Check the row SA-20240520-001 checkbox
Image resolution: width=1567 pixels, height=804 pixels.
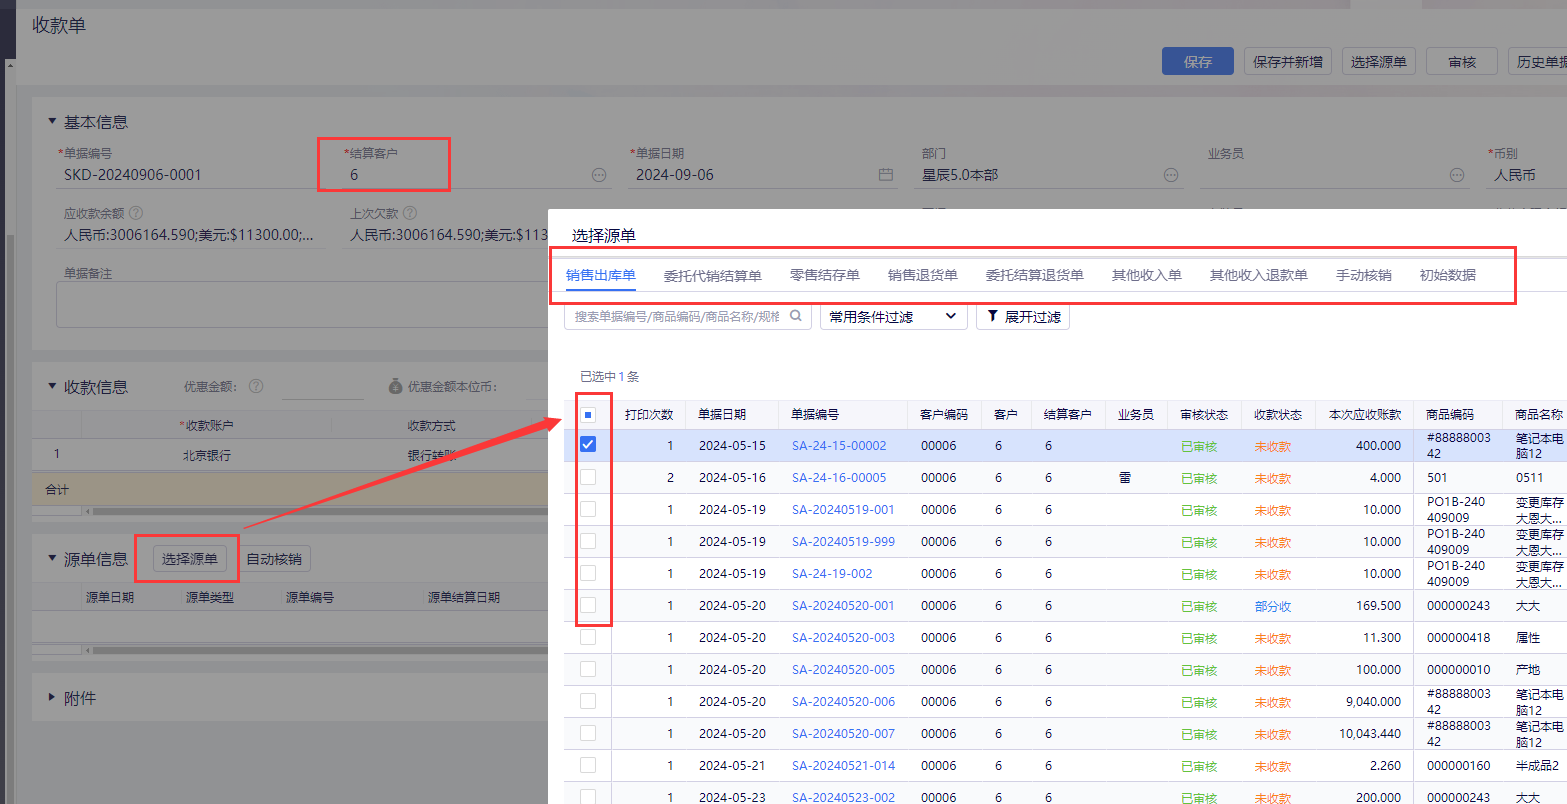[588, 605]
